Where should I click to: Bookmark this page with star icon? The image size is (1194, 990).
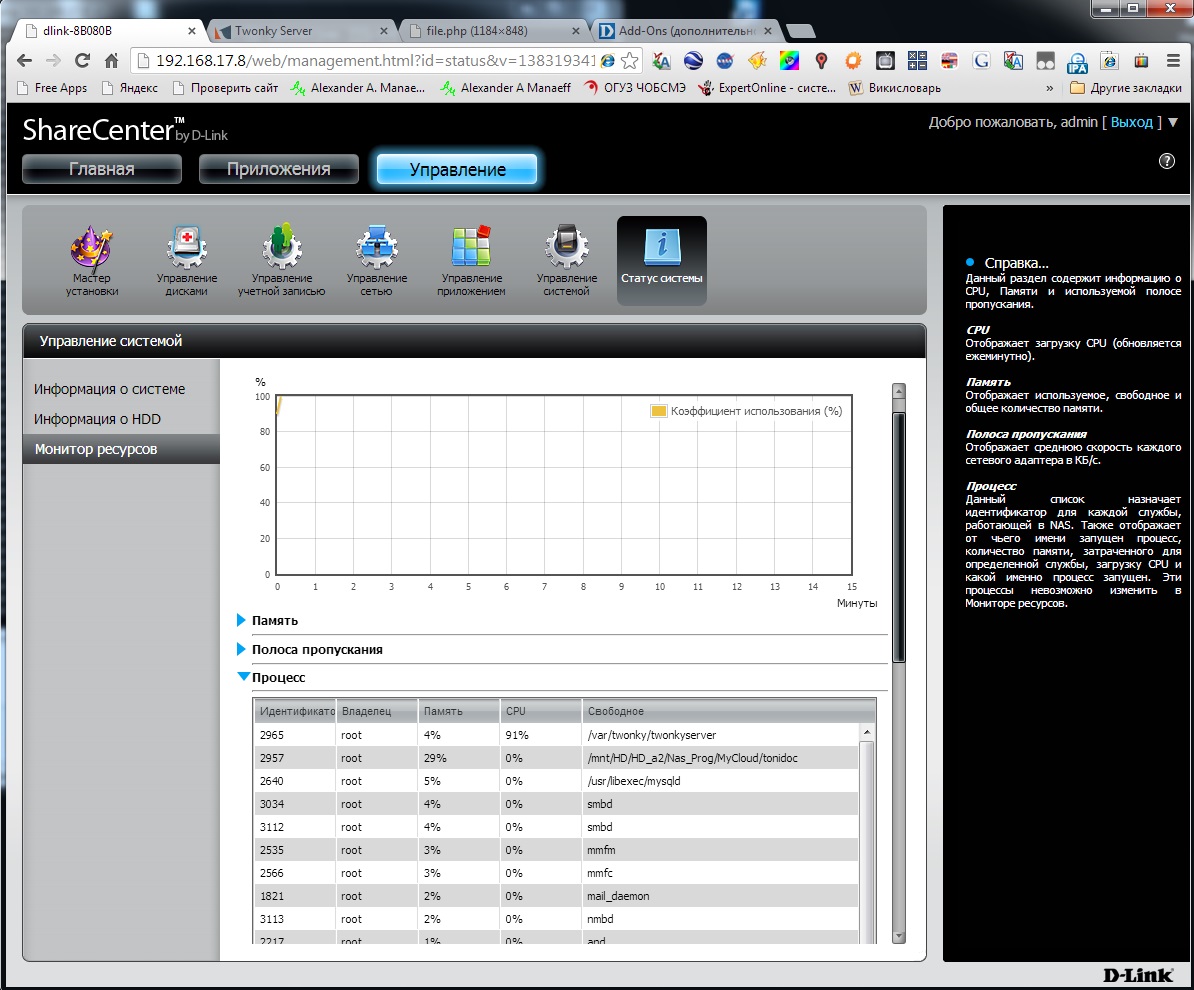point(629,60)
